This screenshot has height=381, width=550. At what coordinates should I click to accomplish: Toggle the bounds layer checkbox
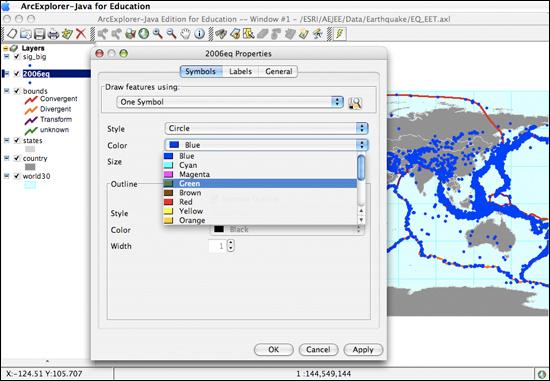click(16, 91)
